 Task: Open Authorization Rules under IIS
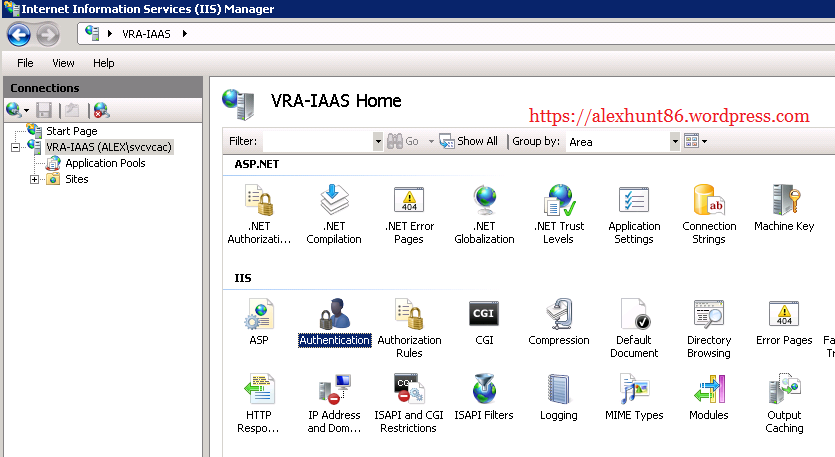click(x=409, y=328)
